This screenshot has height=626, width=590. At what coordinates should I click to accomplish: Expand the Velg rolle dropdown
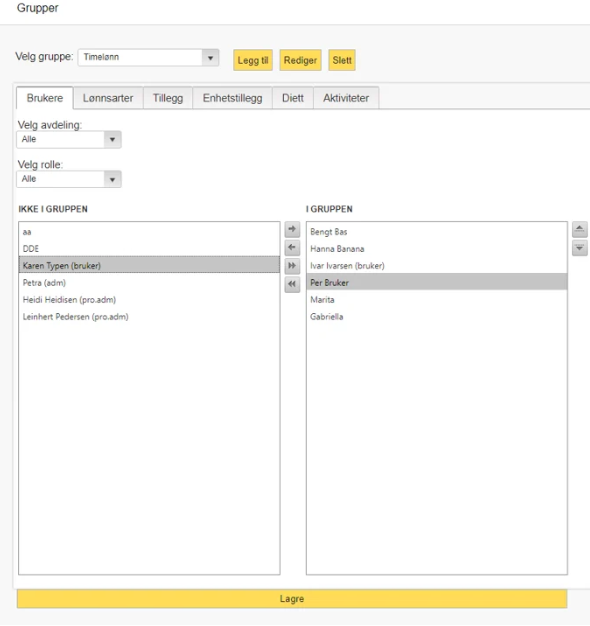[69, 179]
